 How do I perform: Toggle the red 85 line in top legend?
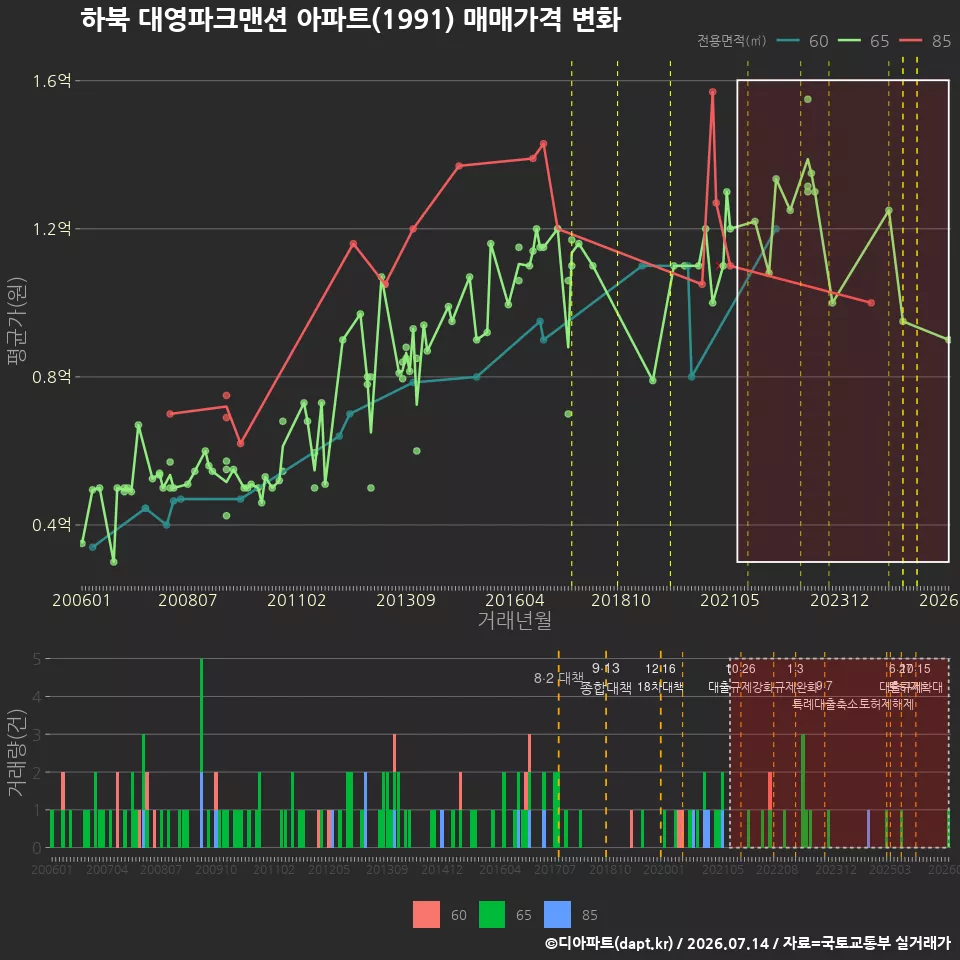click(x=925, y=41)
